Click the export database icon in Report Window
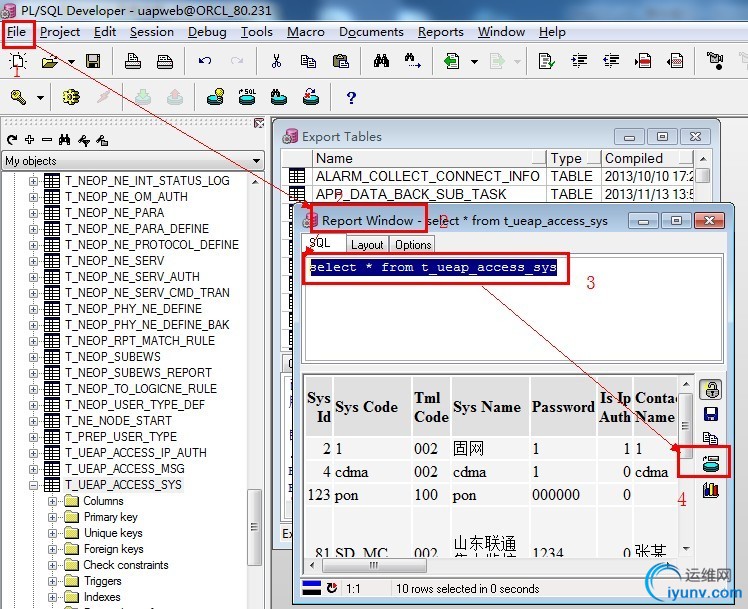This screenshot has width=748, height=609. (x=711, y=463)
